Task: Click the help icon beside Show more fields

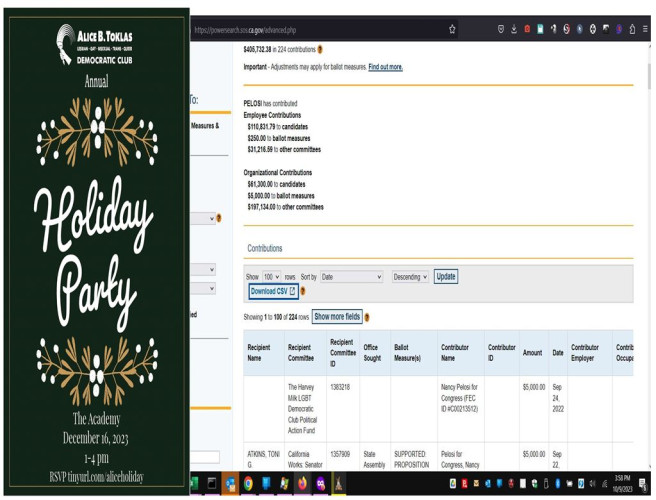Action: coord(368,317)
